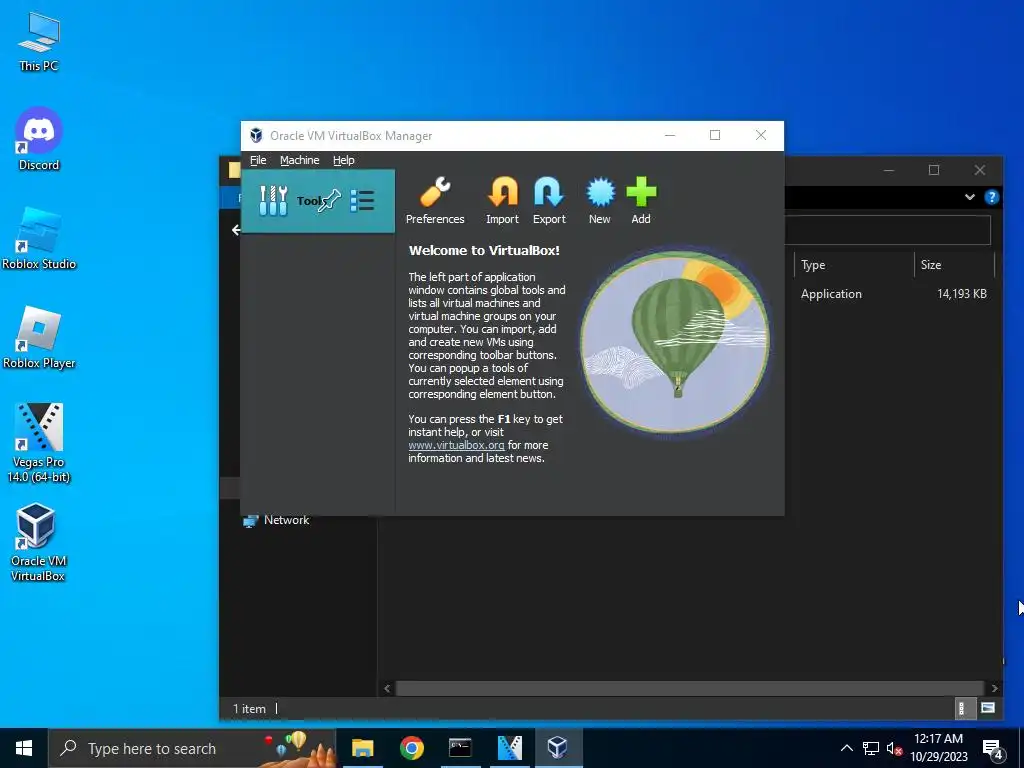Click the Import appliance icon

(x=502, y=192)
